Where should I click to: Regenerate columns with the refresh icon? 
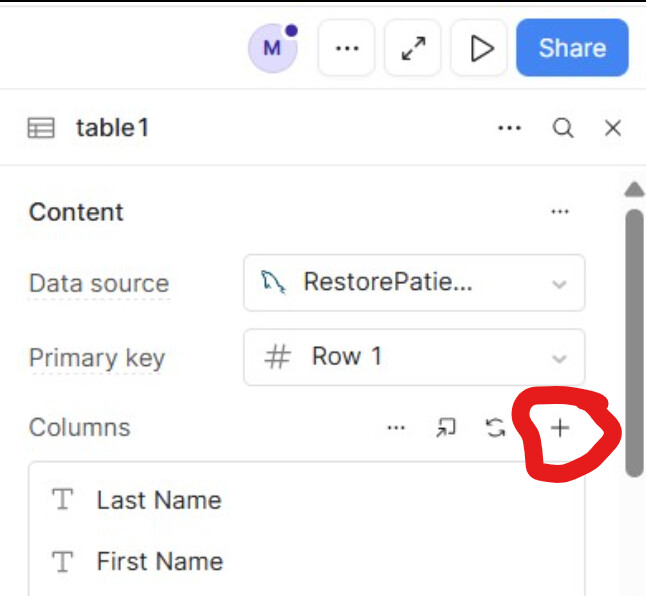coord(495,428)
